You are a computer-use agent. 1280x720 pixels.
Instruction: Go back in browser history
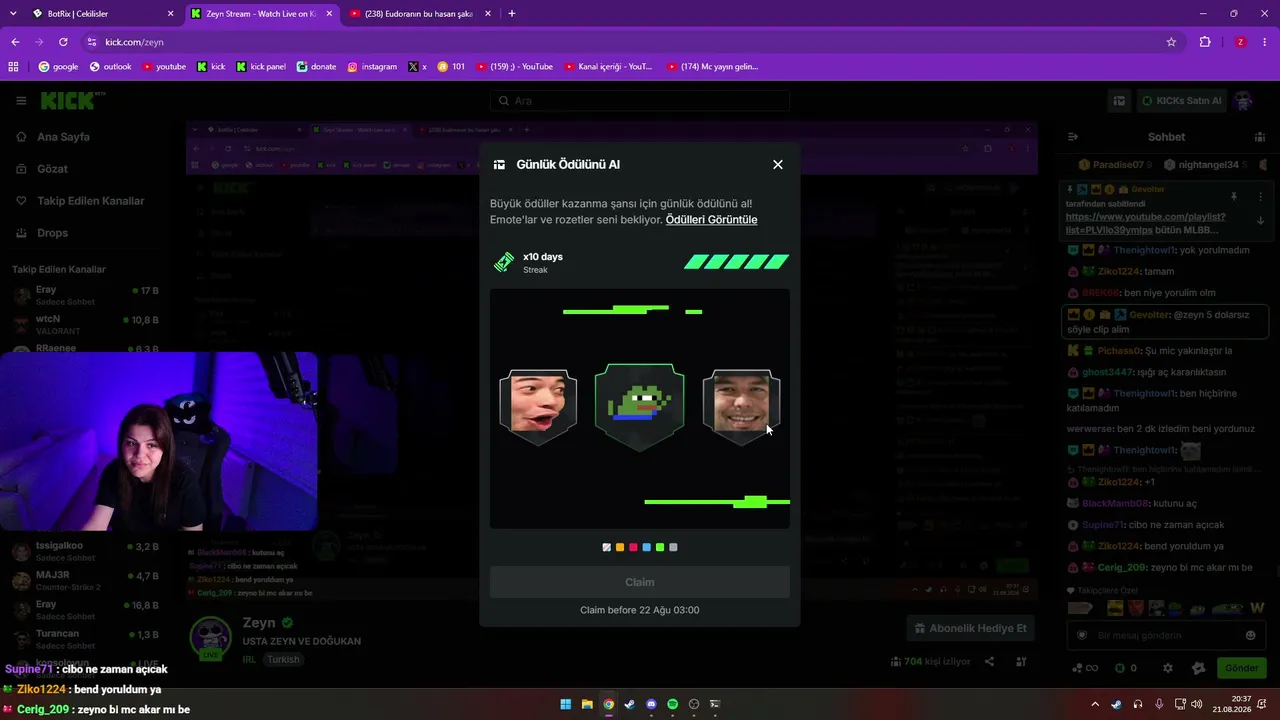pos(15,42)
